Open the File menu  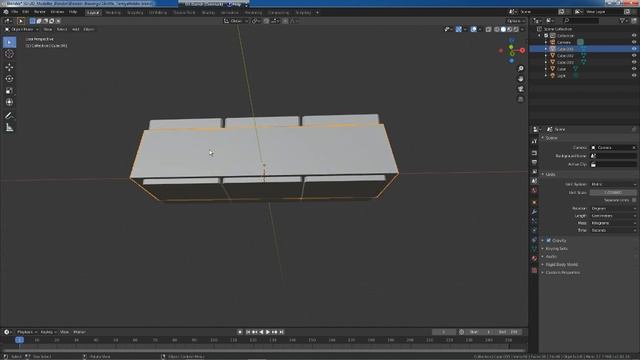point(15,12)
